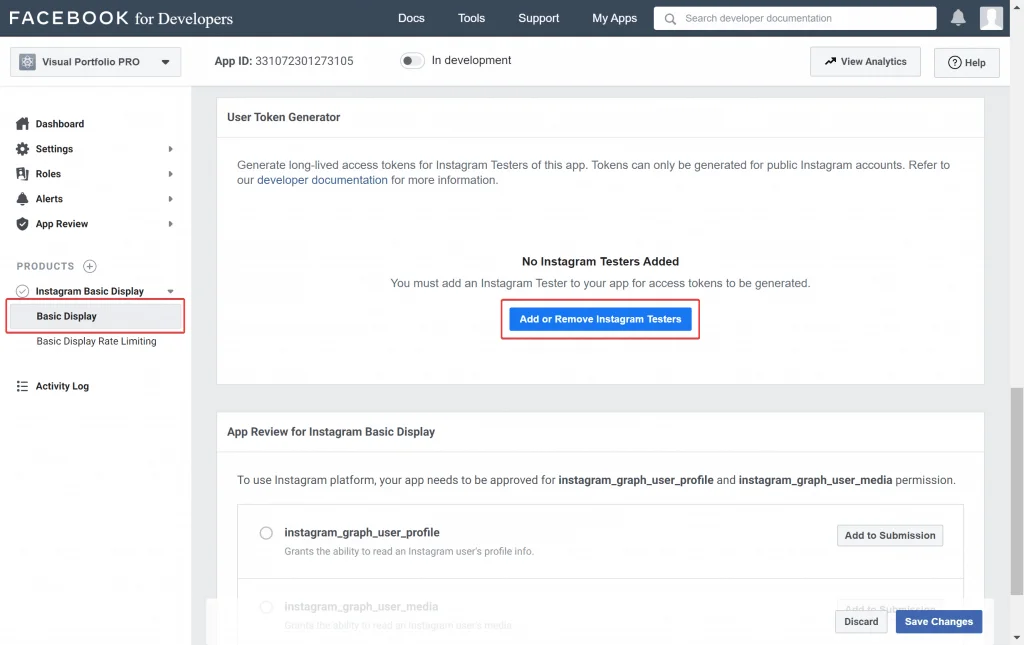Click the Settings gear icon

point(22,149)
